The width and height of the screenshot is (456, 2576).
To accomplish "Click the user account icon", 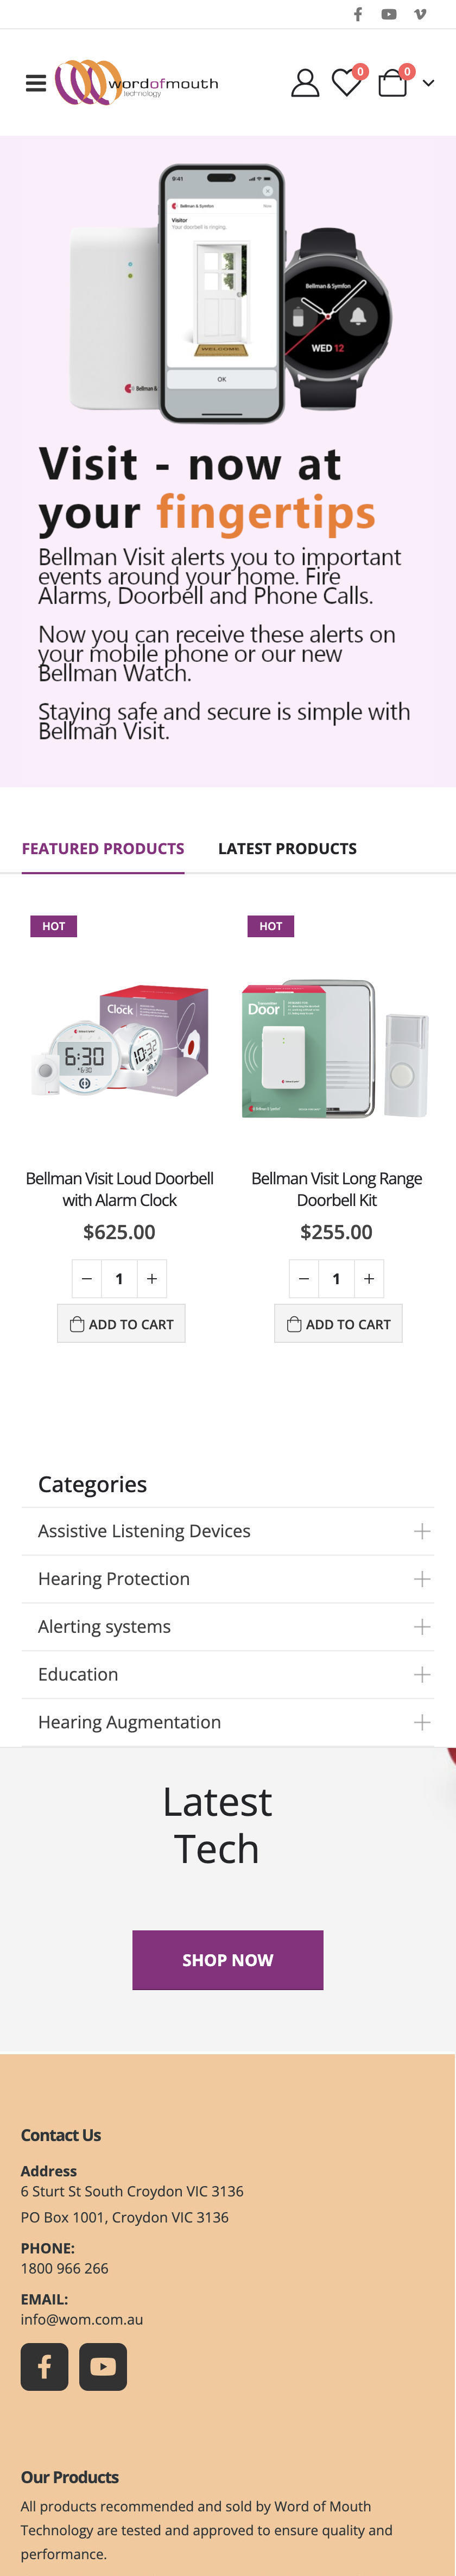I will 305,83.
